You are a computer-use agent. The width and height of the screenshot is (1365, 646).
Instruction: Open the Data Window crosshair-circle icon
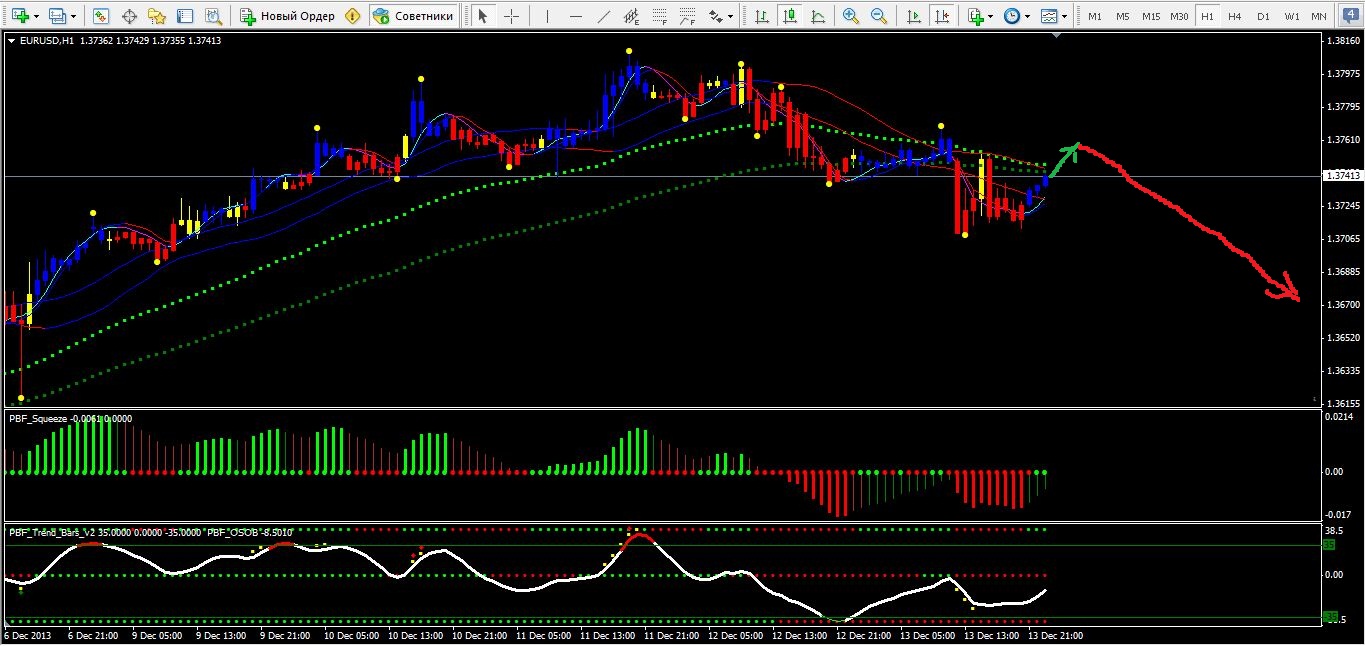click(x=129, y=16)
